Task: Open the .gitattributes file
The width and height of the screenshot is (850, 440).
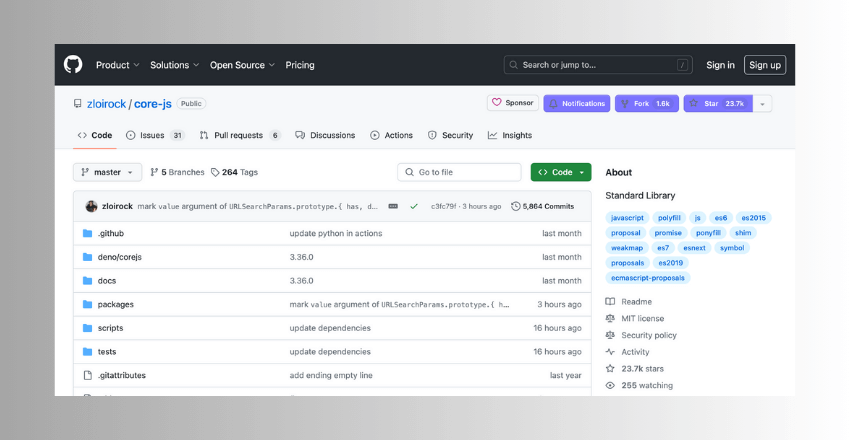Action: tap(121, 376)
